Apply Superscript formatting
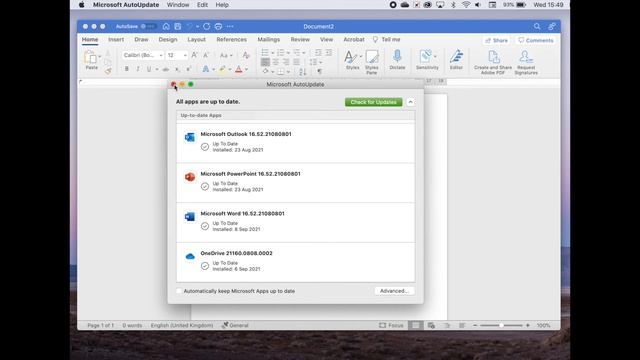Viewport: 640px width, 360px height. (x=188, y=69)
